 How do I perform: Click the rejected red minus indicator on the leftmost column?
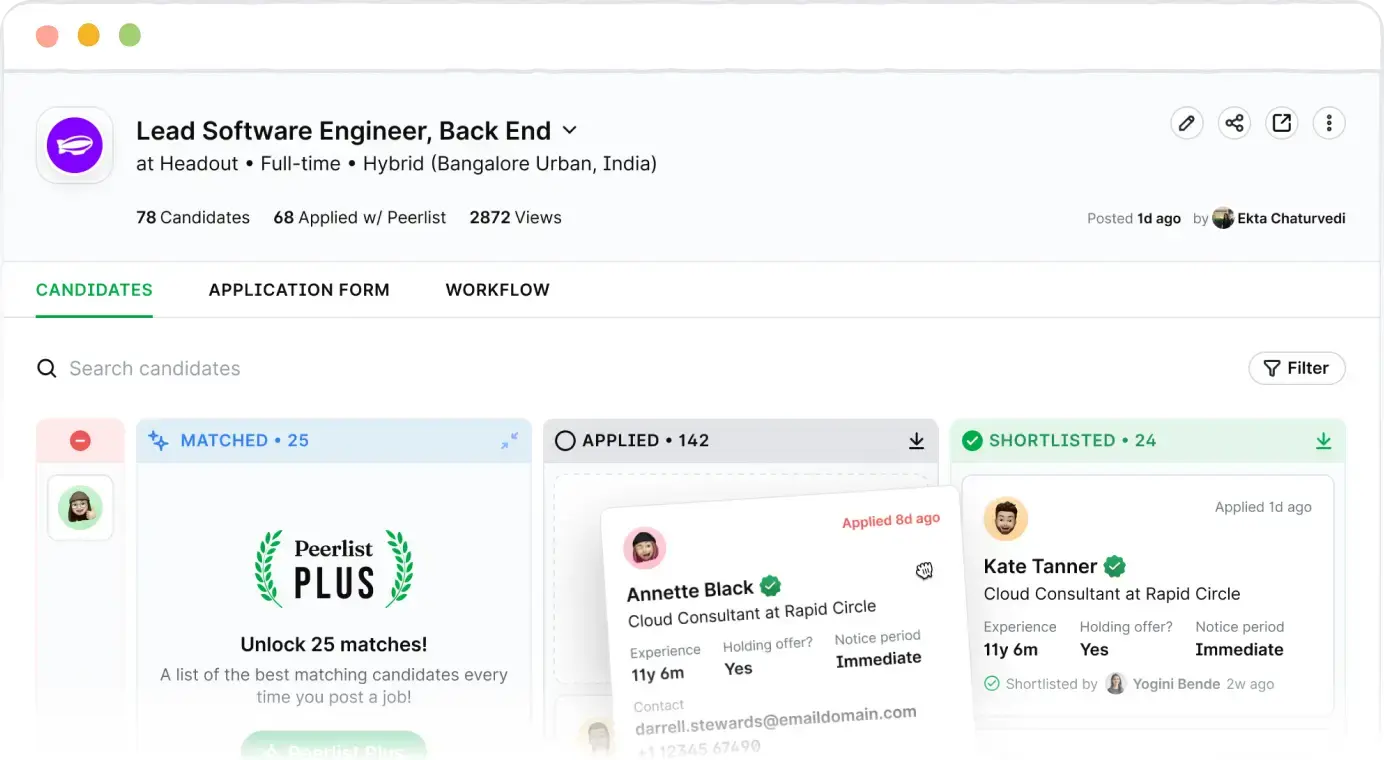pyautogui.click(x=80, y=440)
